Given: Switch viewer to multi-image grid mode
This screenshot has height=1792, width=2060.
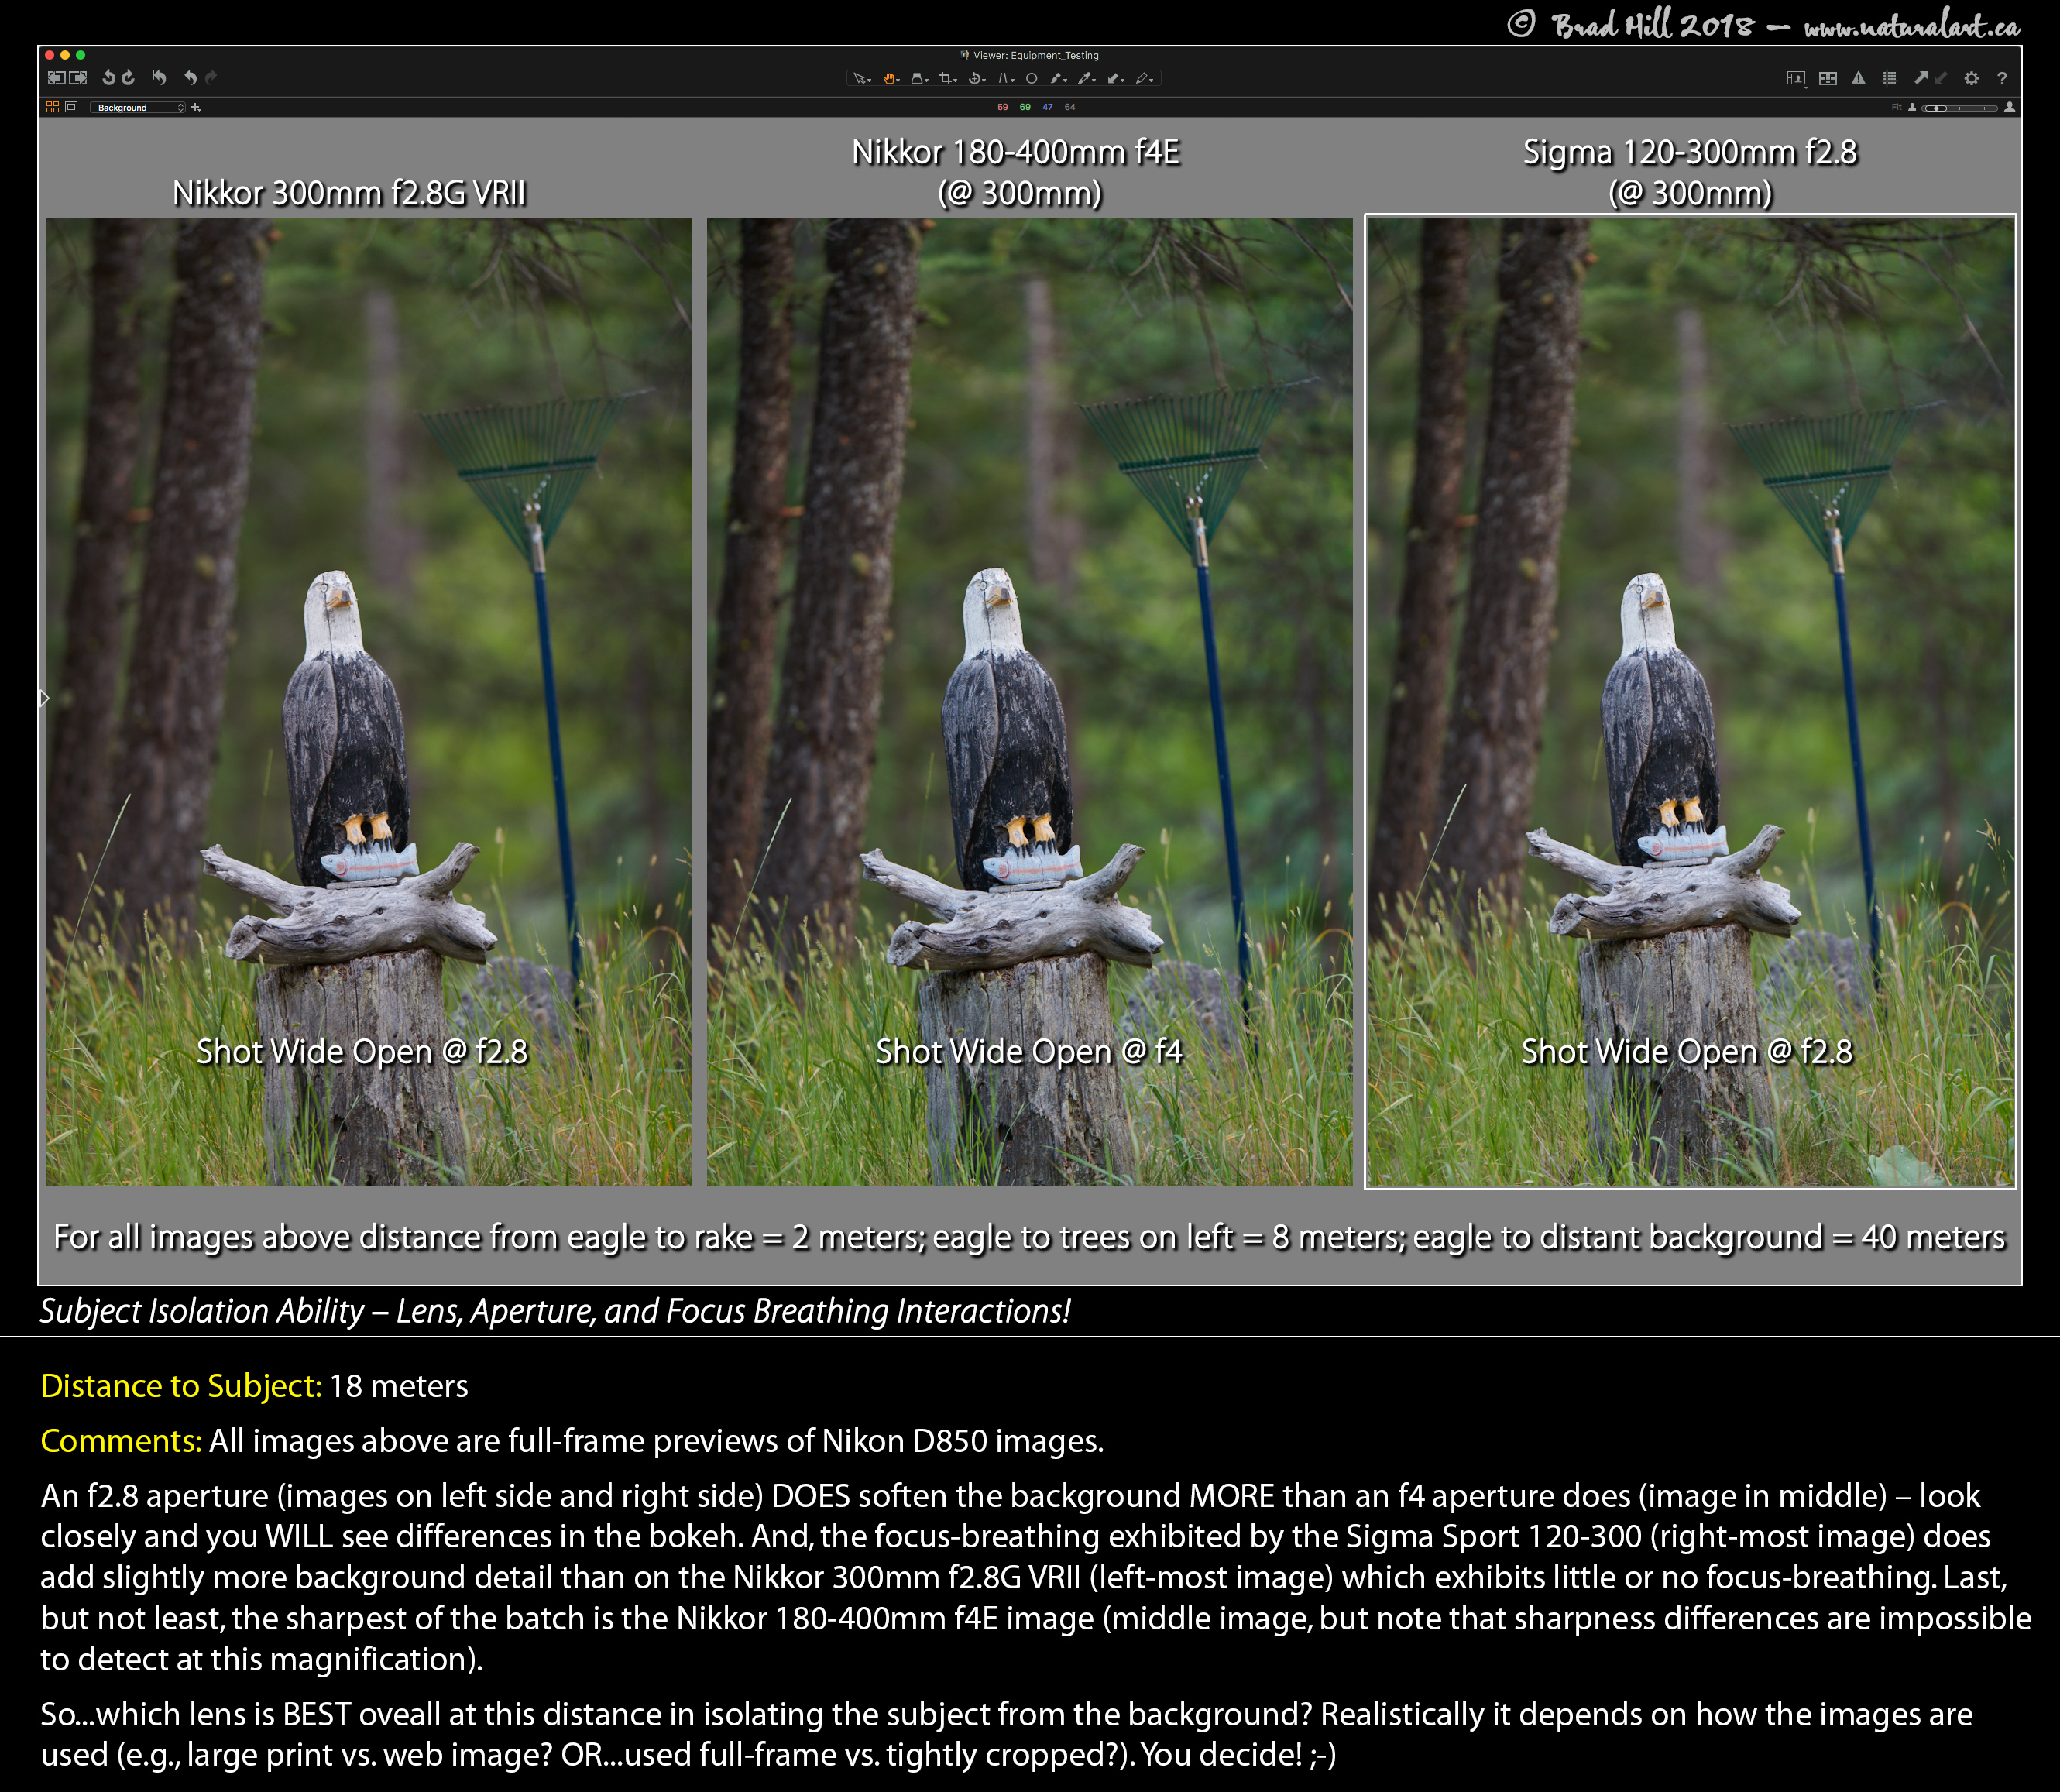Looking at the screenshot, I should [53, 108].
